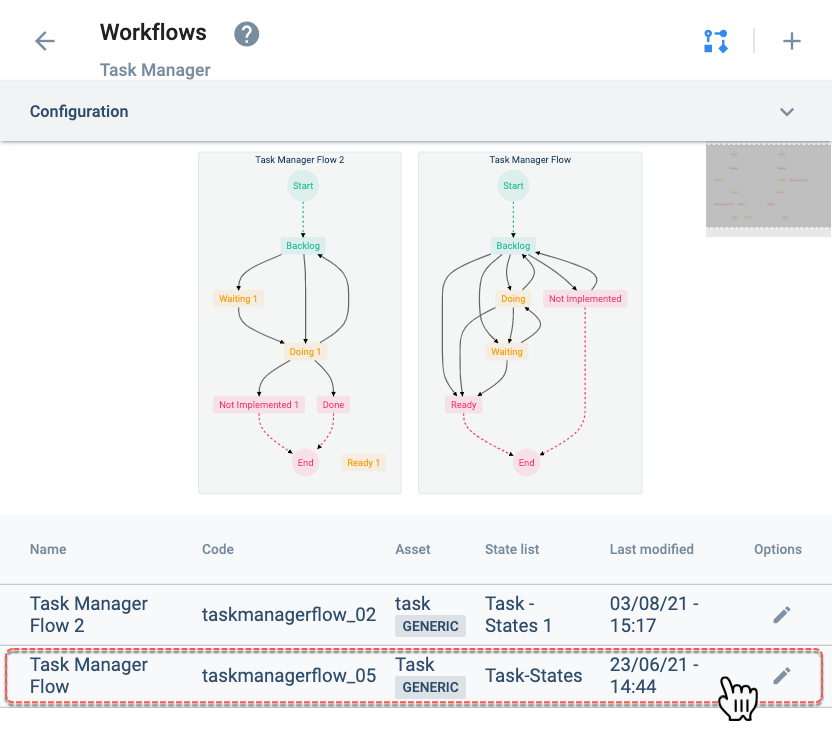Sort by the Last modified column header
This screenshot has height=743, width=832.
click(652, 549)
